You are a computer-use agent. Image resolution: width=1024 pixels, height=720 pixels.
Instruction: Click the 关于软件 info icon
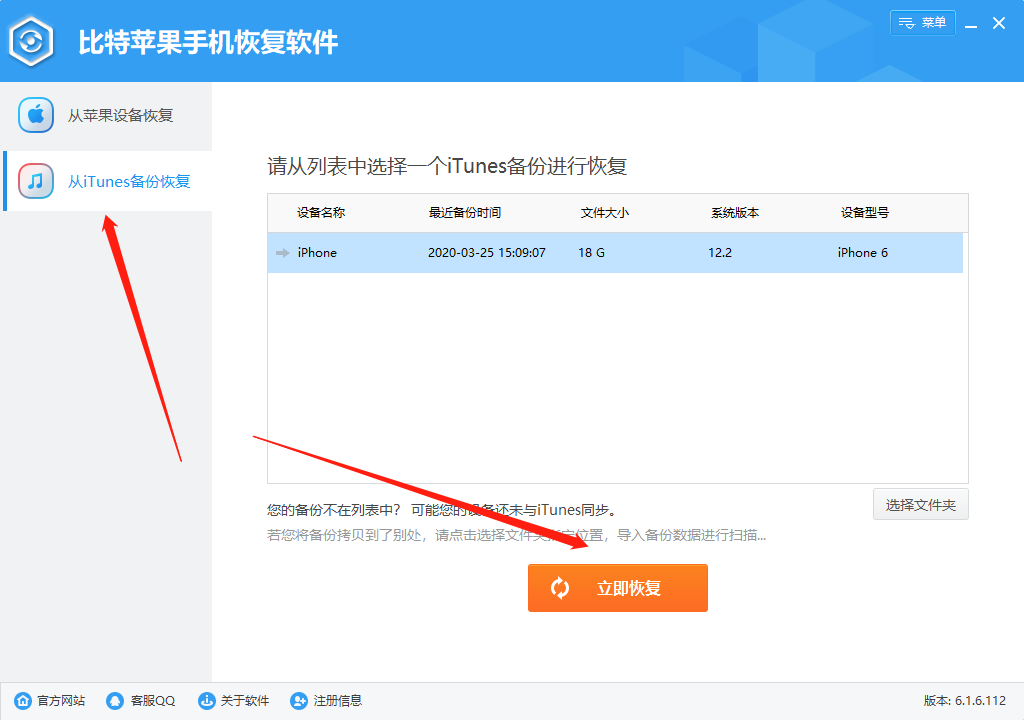[207, 701]
